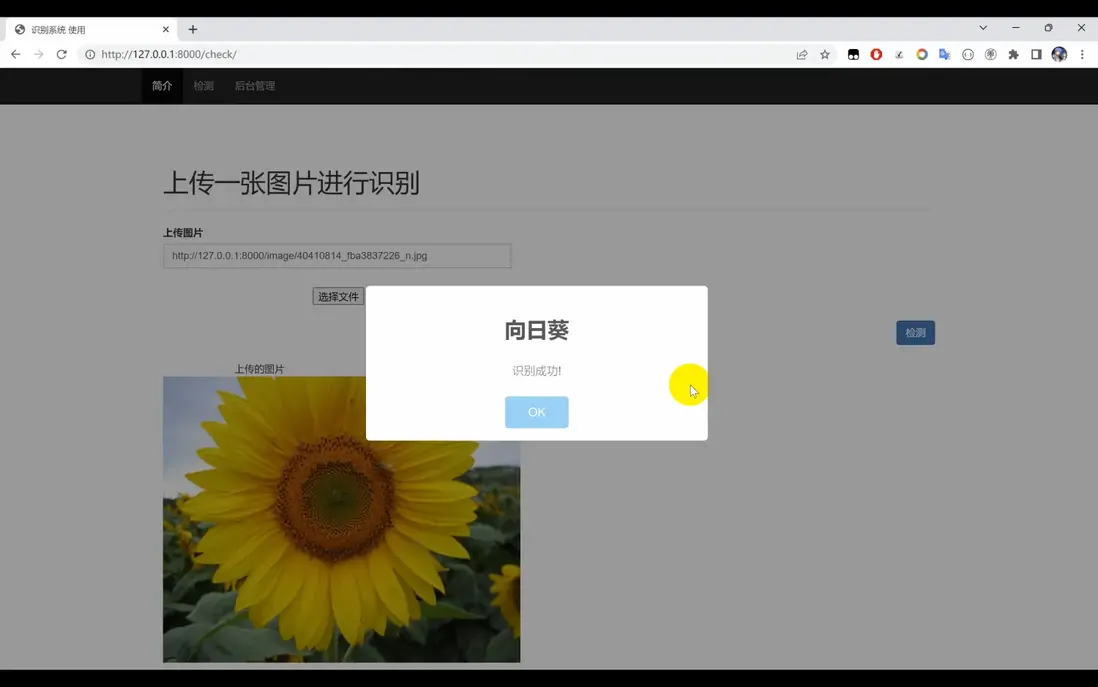Image resolution: width=1098 pixels, height=687 pixels.
Task: Click the browser profile avatar
Action: [1059, 54]
